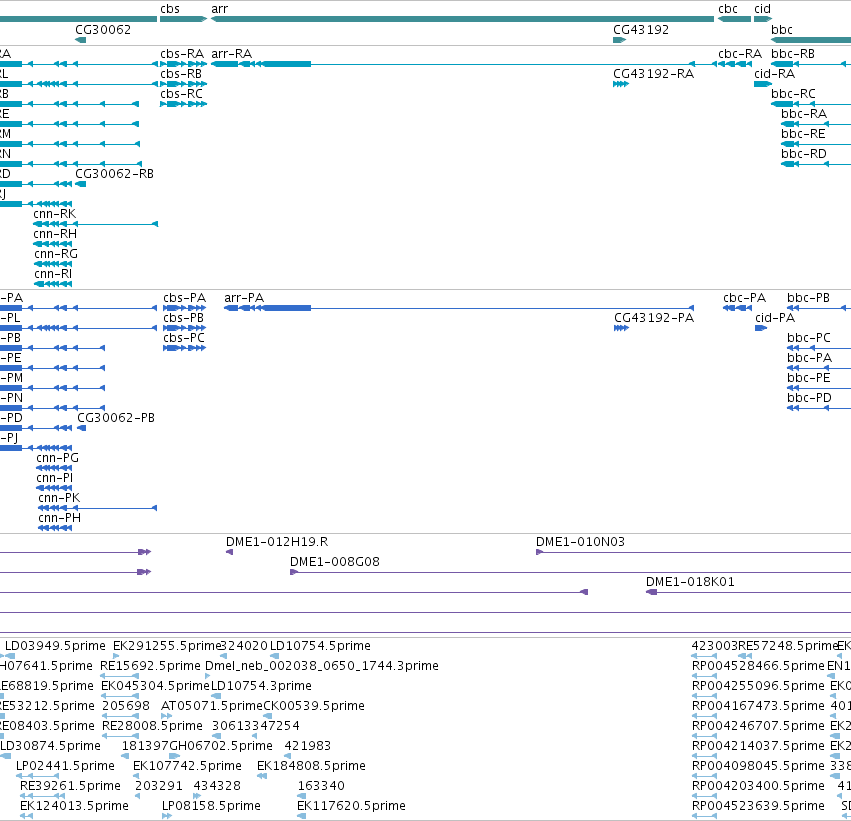Select the DME1-008G08 BAC label
The image size is (851, 821).
point(335,562)
